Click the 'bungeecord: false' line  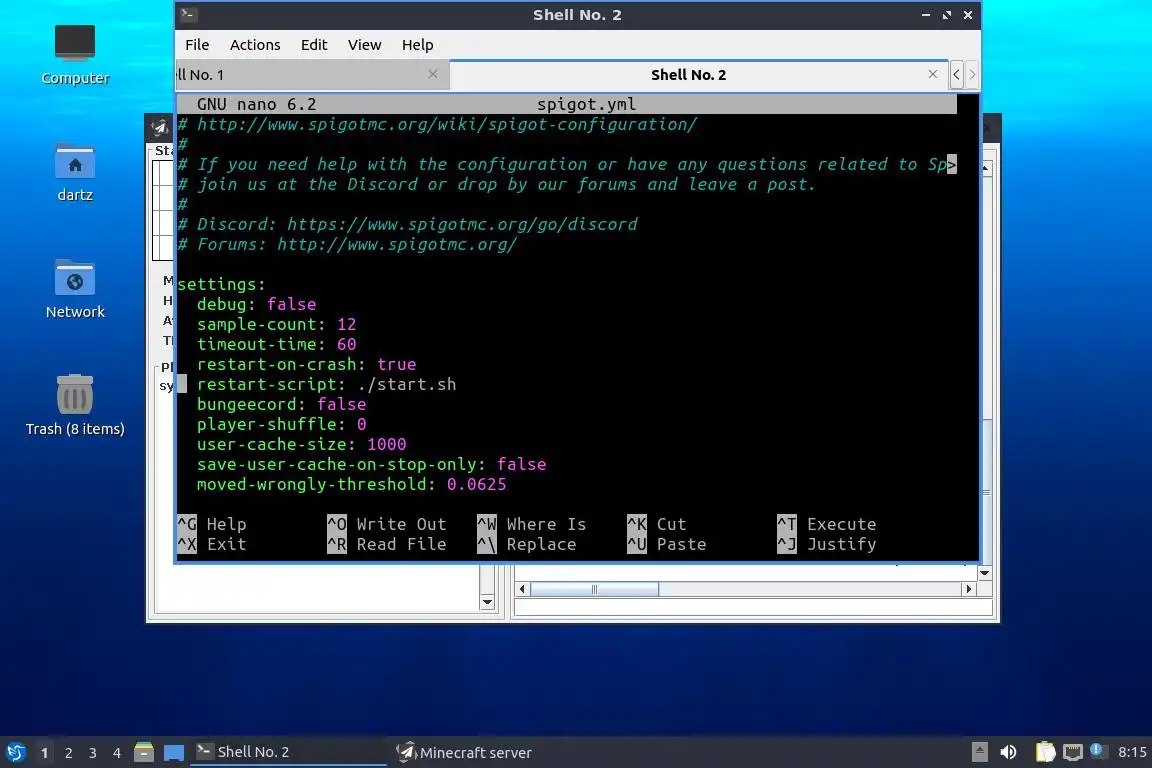[281, 404]
